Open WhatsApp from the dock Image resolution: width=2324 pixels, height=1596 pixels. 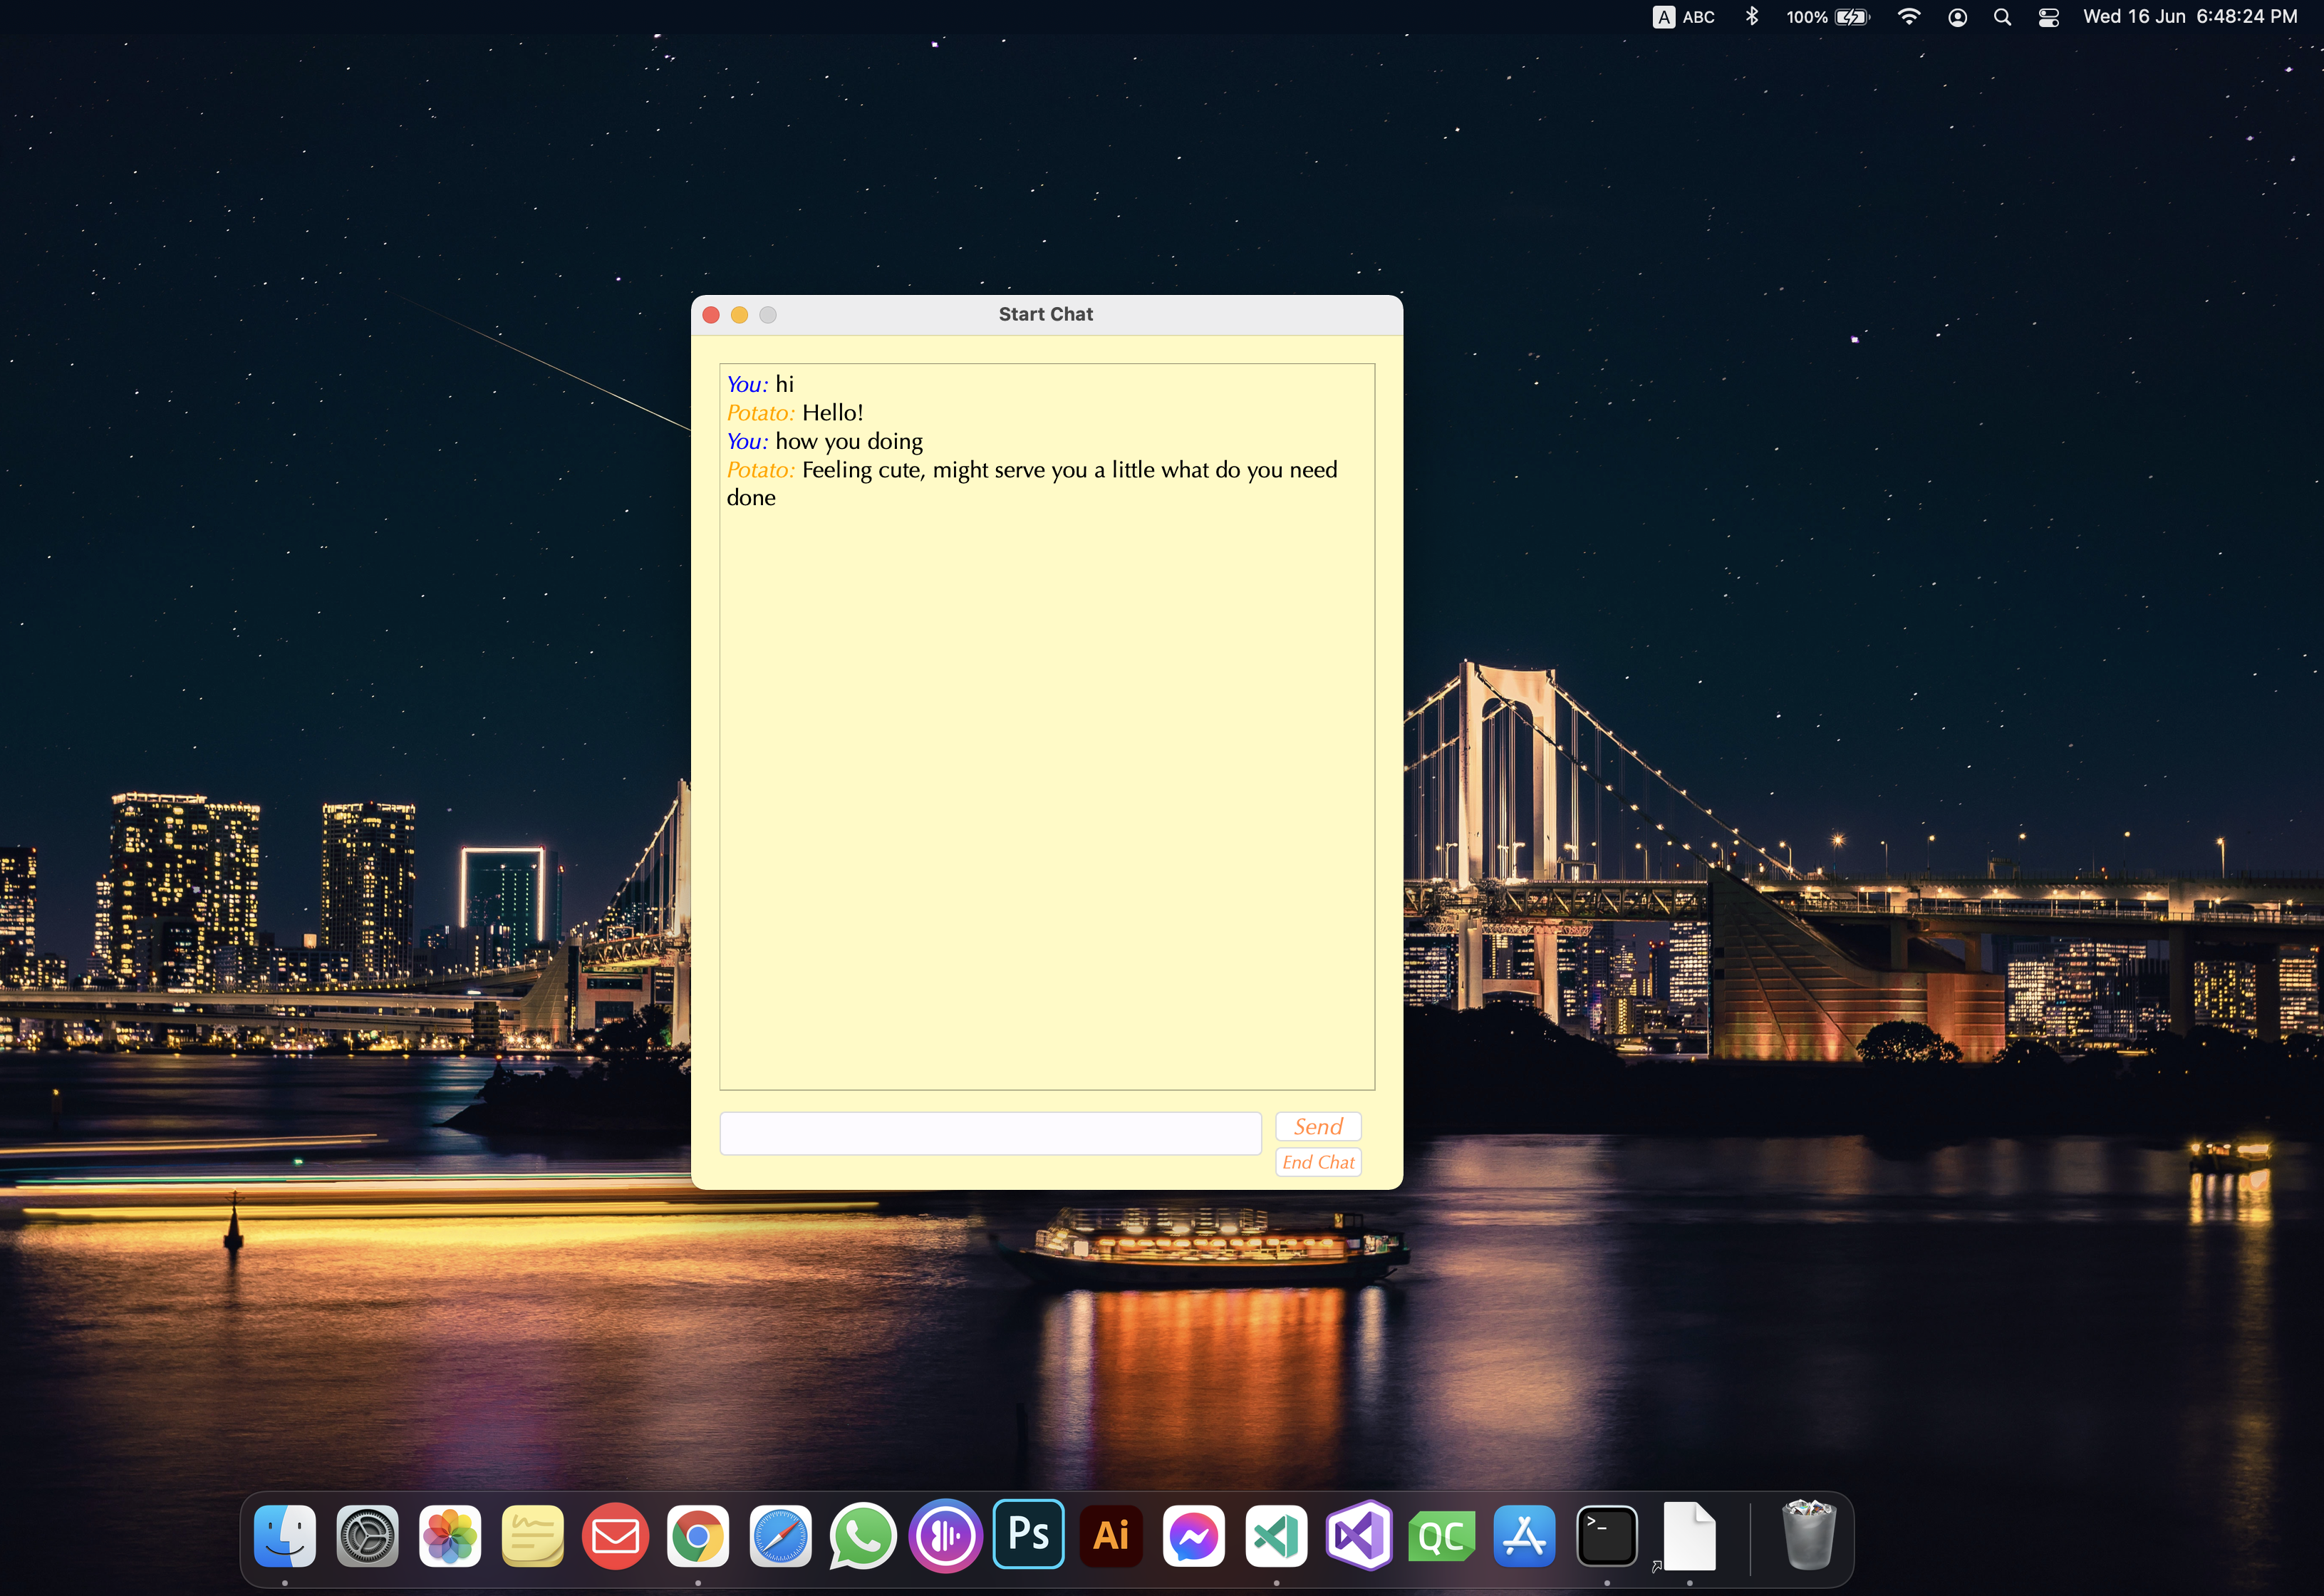(862, 1536)
